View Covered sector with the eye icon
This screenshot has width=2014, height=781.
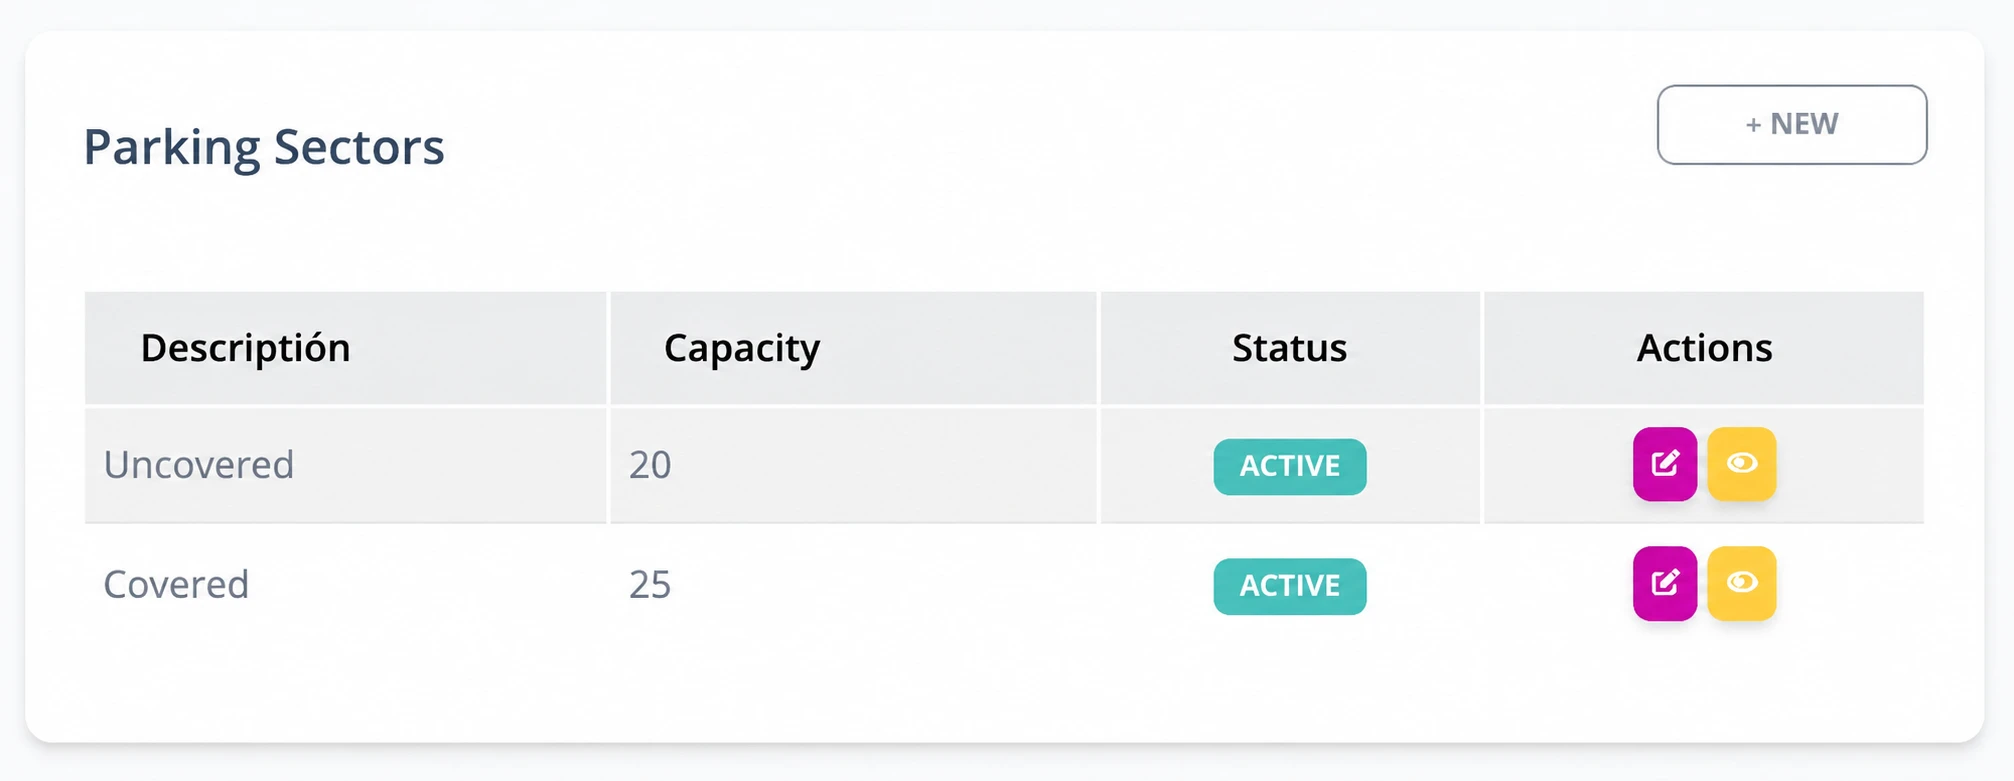click(1742, 583)
